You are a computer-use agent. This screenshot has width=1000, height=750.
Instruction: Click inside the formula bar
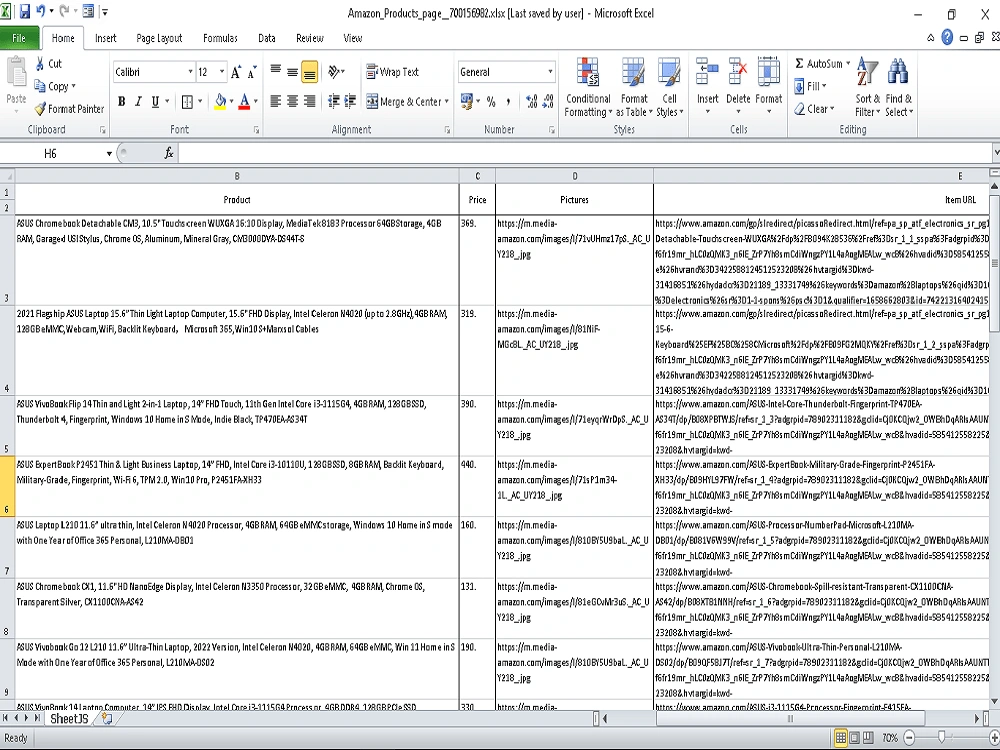click(x=585, y=153)
